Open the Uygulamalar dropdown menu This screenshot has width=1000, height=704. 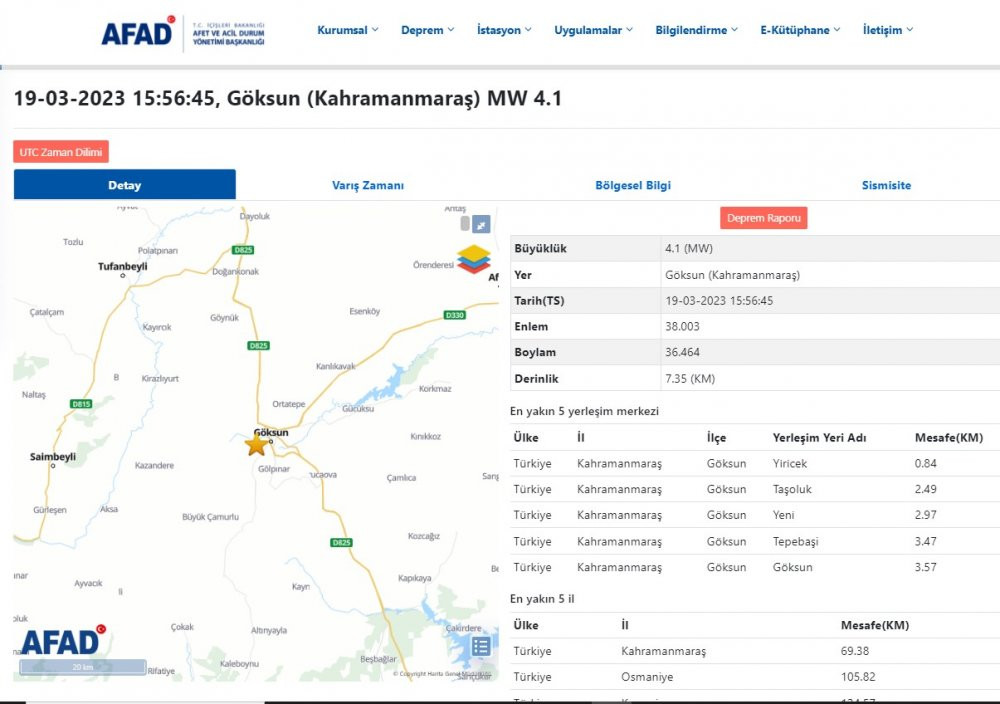[x=593, y=30]
